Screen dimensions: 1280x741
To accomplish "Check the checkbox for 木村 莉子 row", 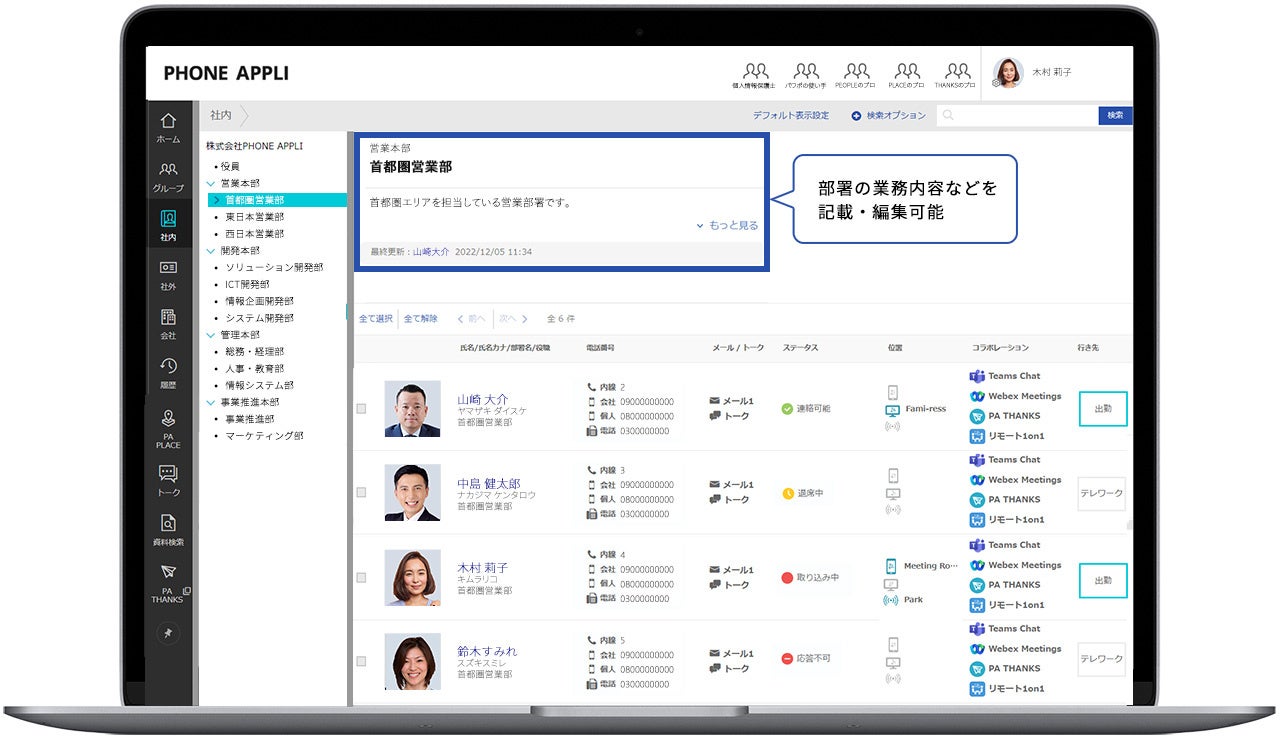I will [x=361, y=577].
